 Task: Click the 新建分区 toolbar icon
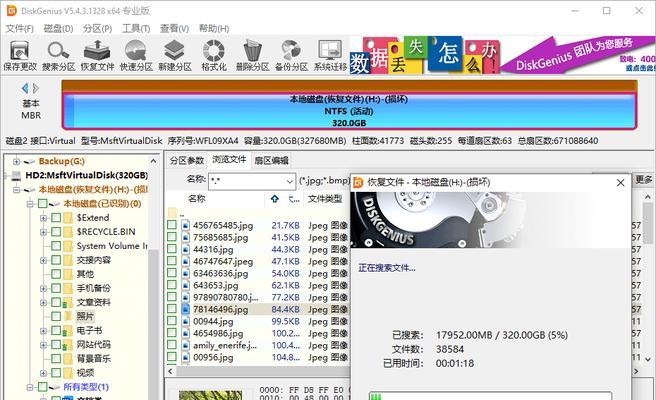[x=174, y=51]
